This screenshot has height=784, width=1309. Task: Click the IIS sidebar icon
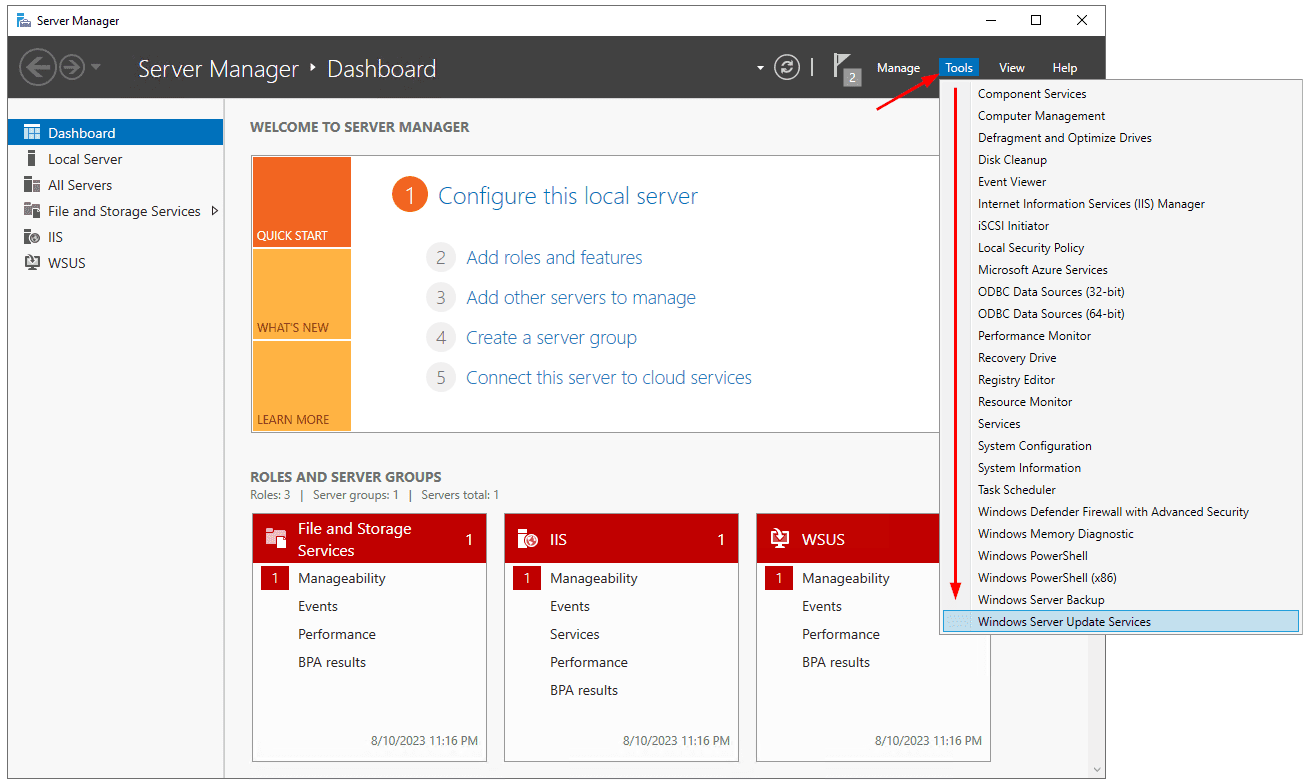pos(31,236)
